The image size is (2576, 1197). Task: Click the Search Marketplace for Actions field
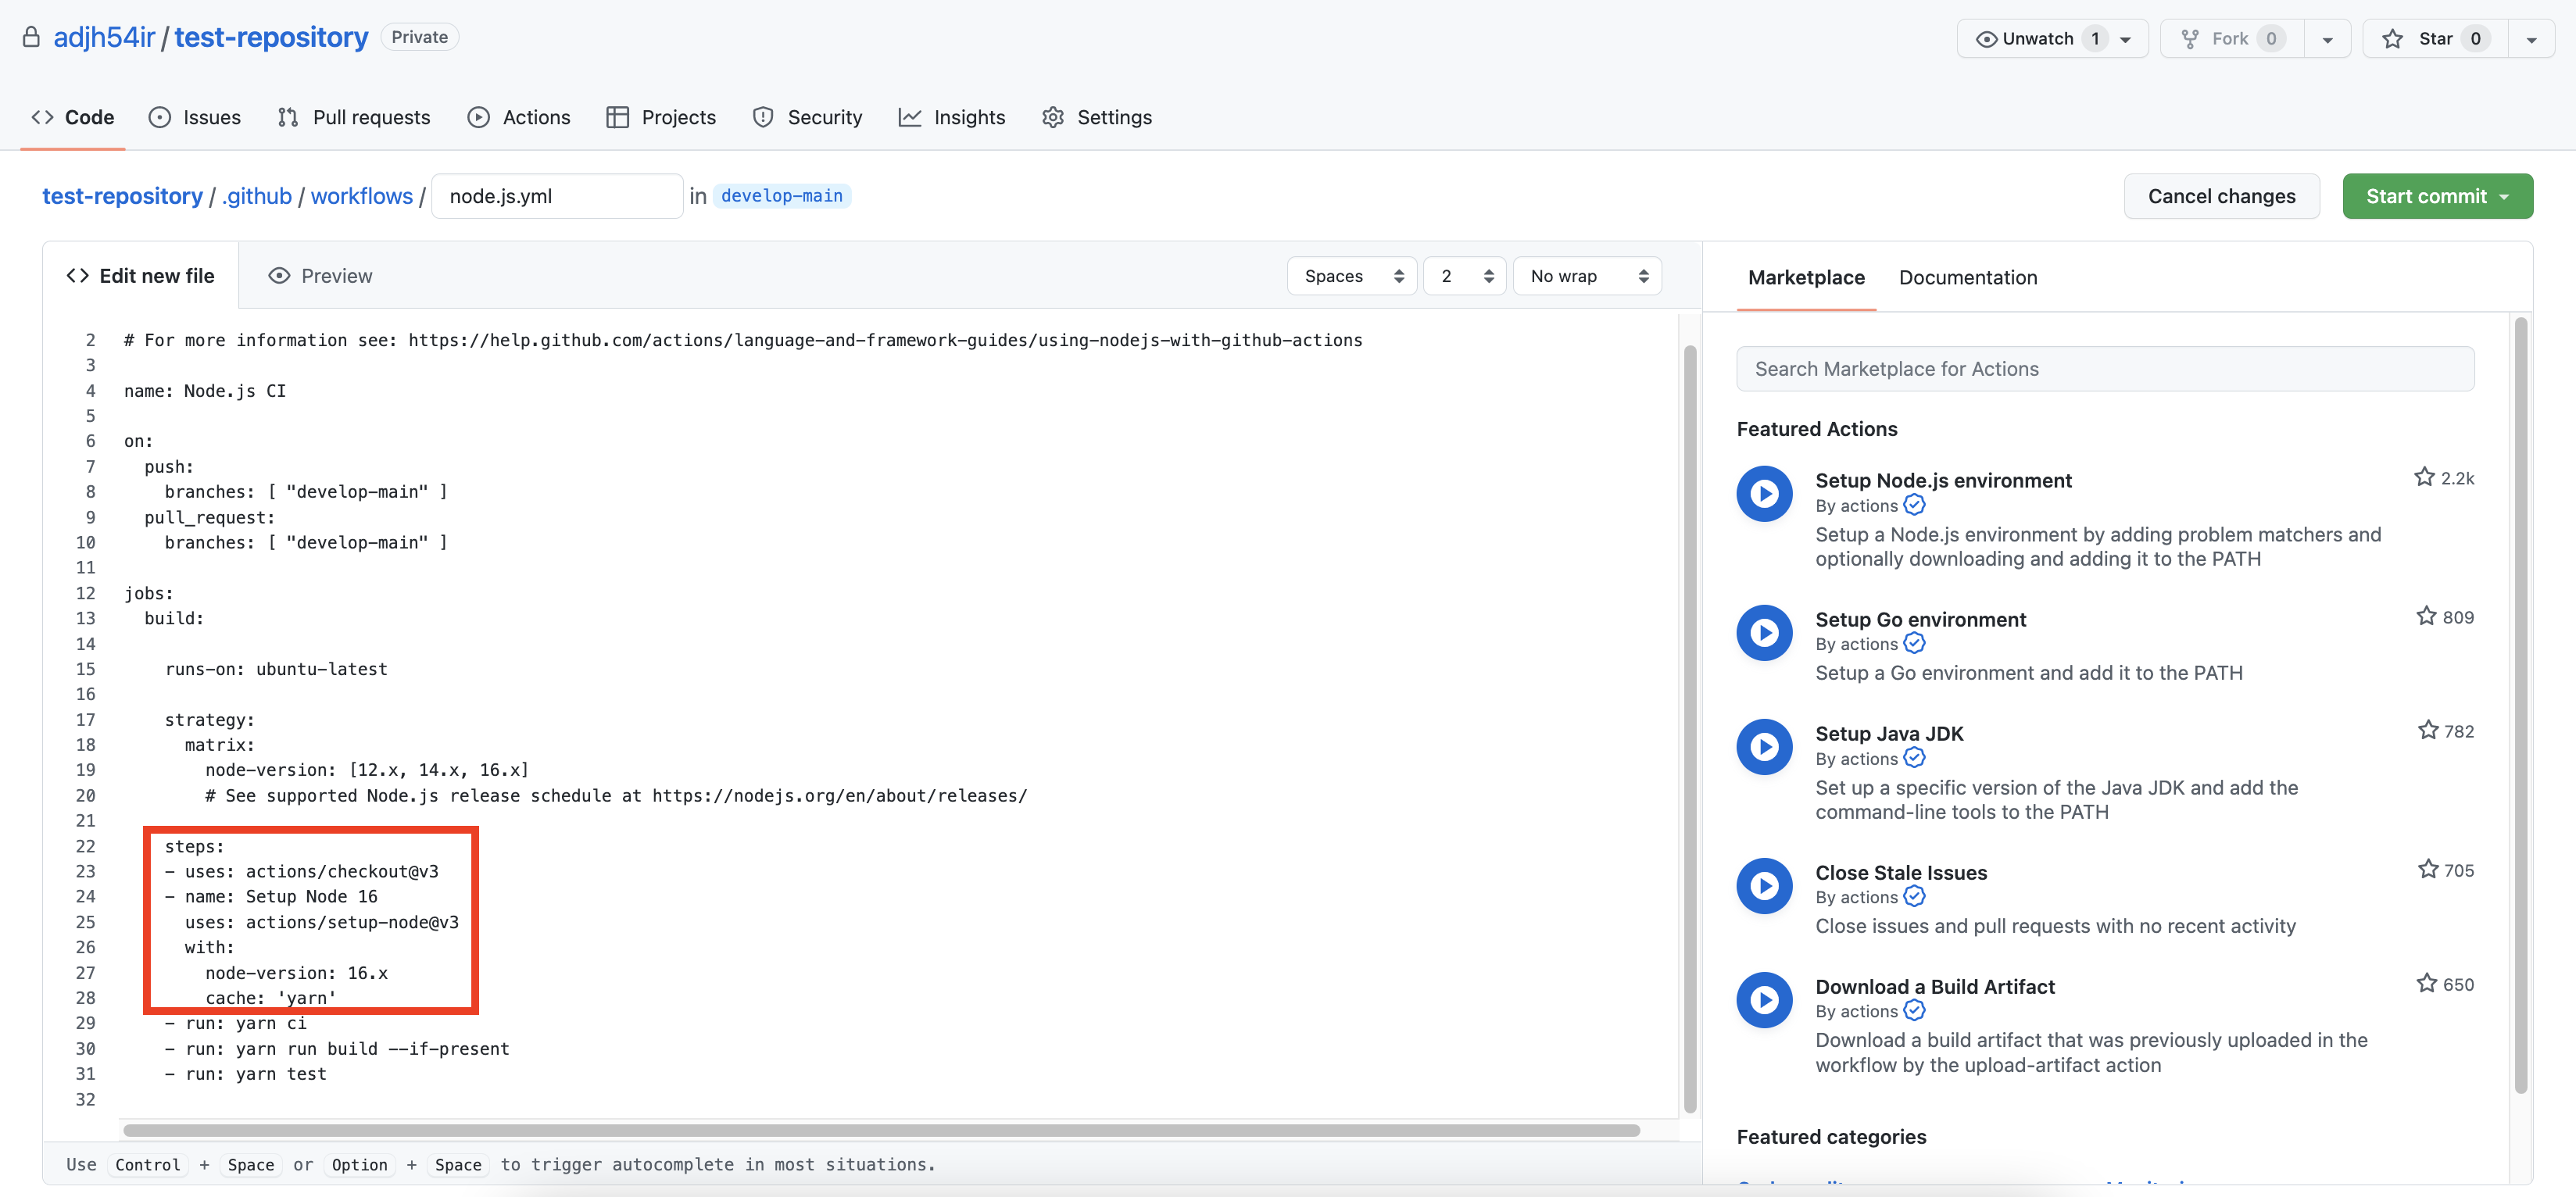(2105, 369)
